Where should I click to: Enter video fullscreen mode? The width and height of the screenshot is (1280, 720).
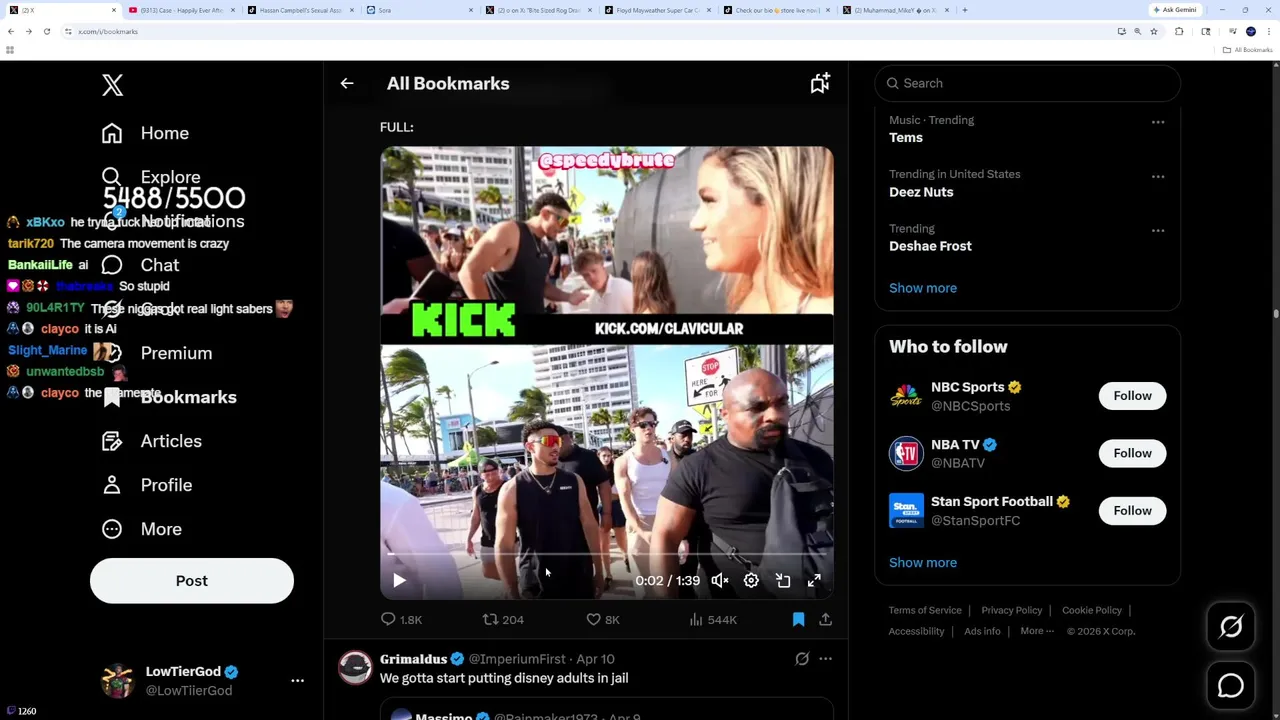pos(814,581)
